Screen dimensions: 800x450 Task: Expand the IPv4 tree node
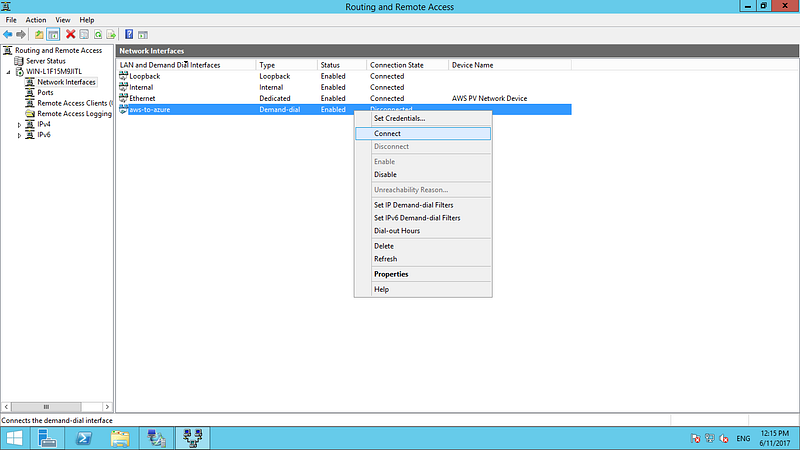coord(19,125)
